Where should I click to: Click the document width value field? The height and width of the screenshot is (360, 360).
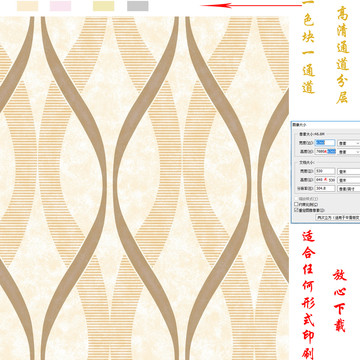pyautogui.click(x=325, y=171)
